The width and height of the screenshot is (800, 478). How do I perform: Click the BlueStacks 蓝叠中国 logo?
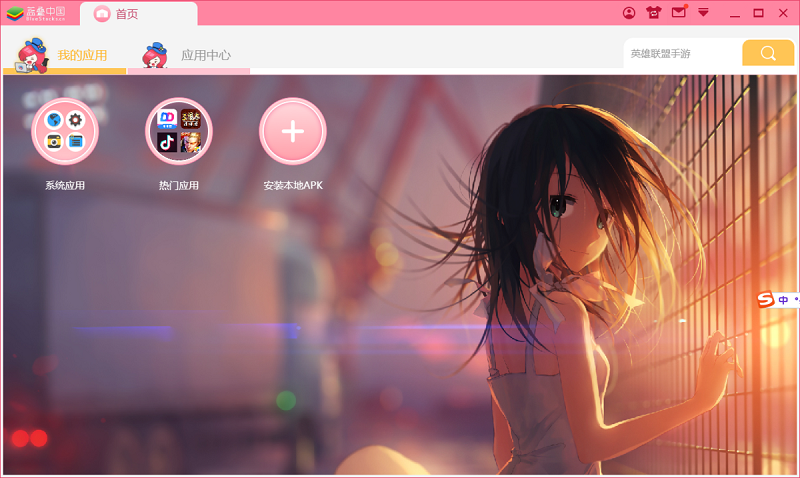(x=36, y=13)
